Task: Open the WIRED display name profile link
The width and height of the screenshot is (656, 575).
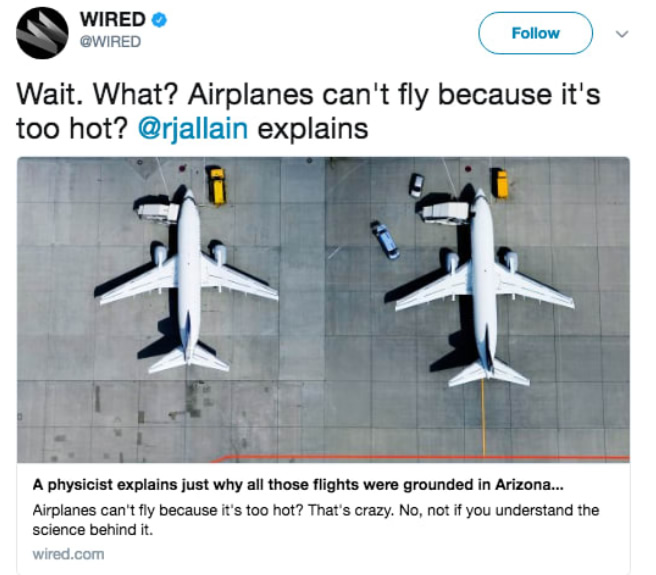Action: click(113, 20)
